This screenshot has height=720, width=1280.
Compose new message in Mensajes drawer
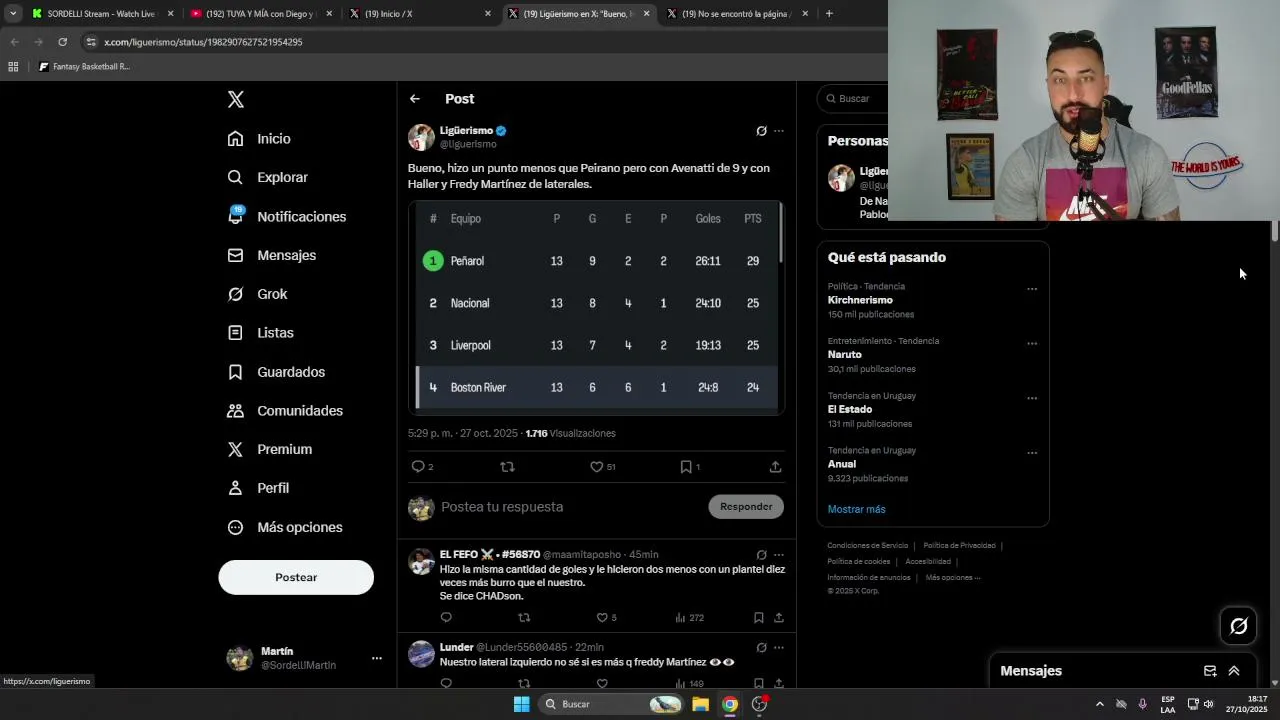[x=1210, y=671]
